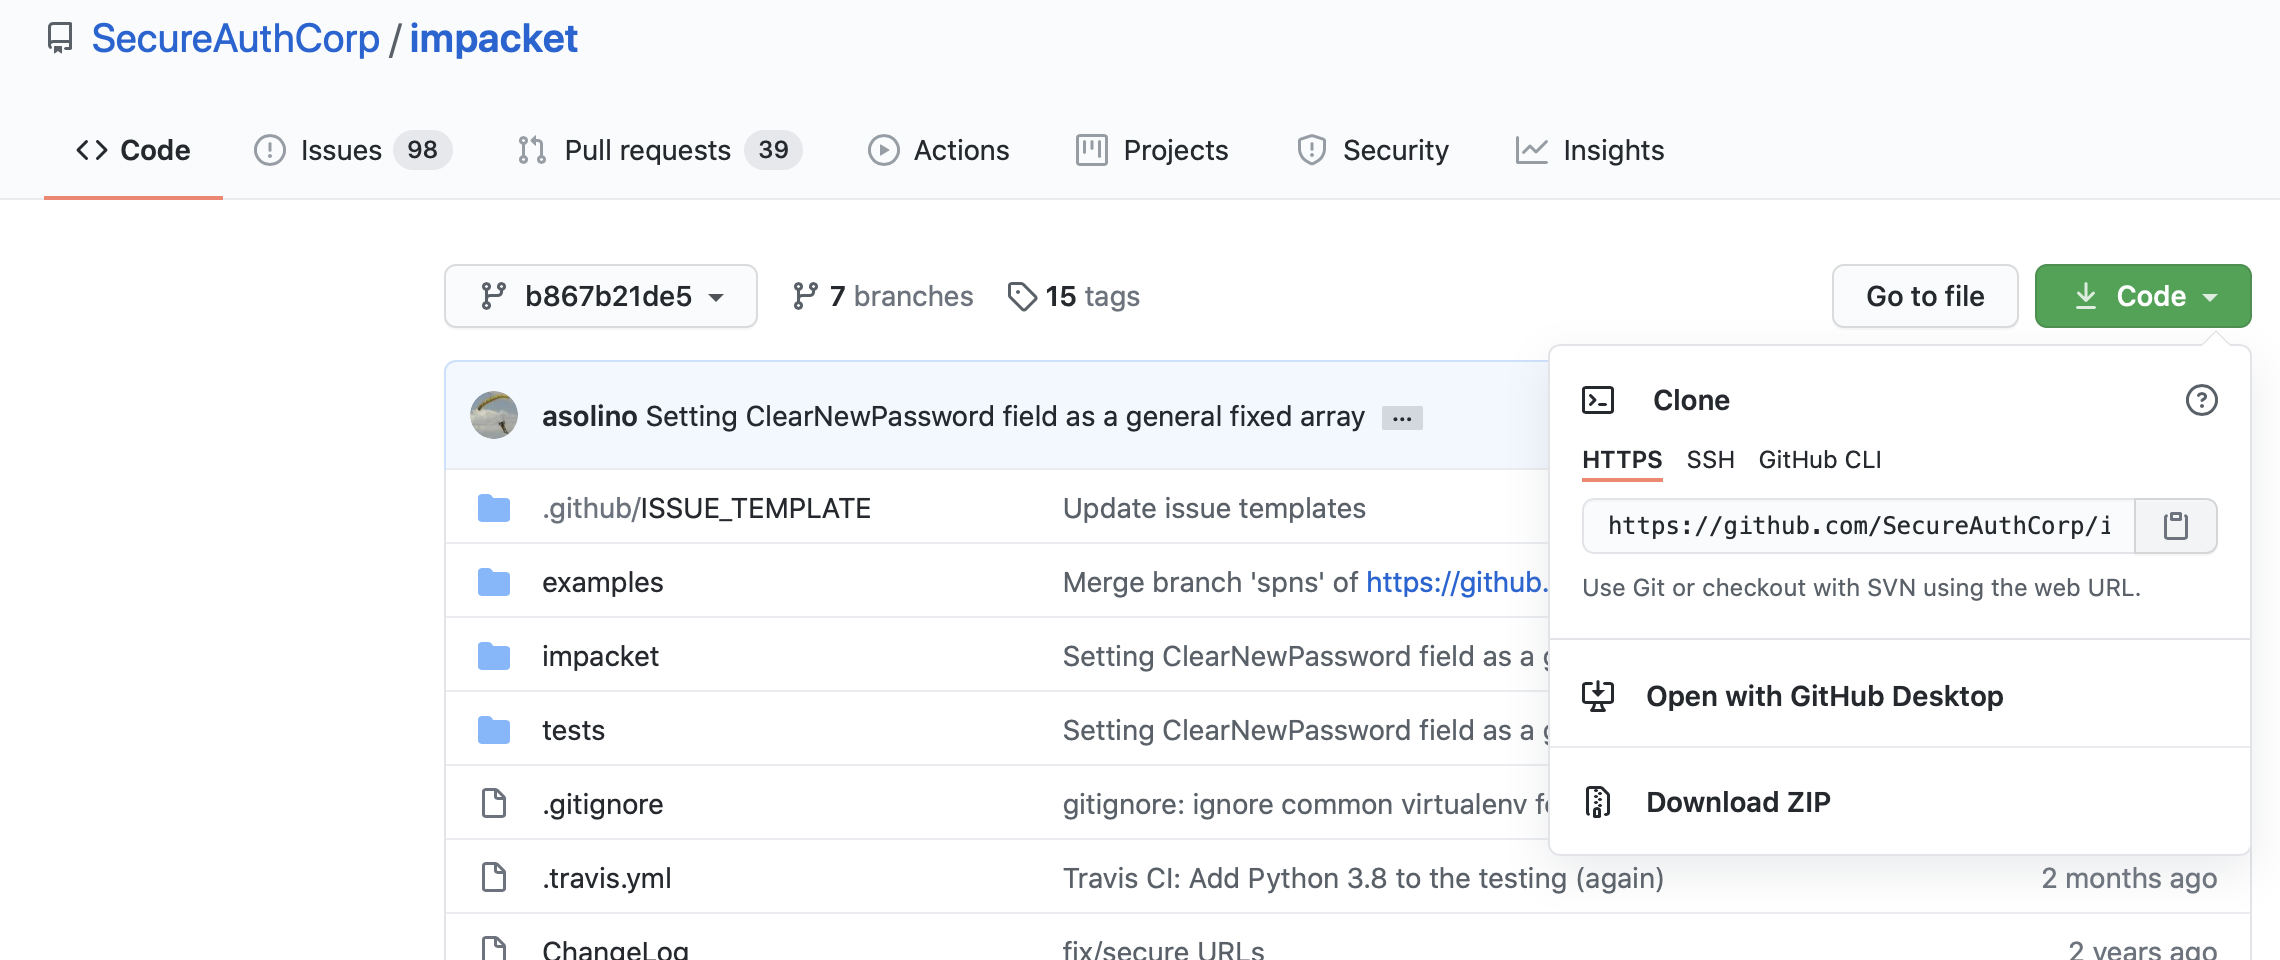Open the 'gitignore: ignore common virtualenv' commit

coord(1305,804)
